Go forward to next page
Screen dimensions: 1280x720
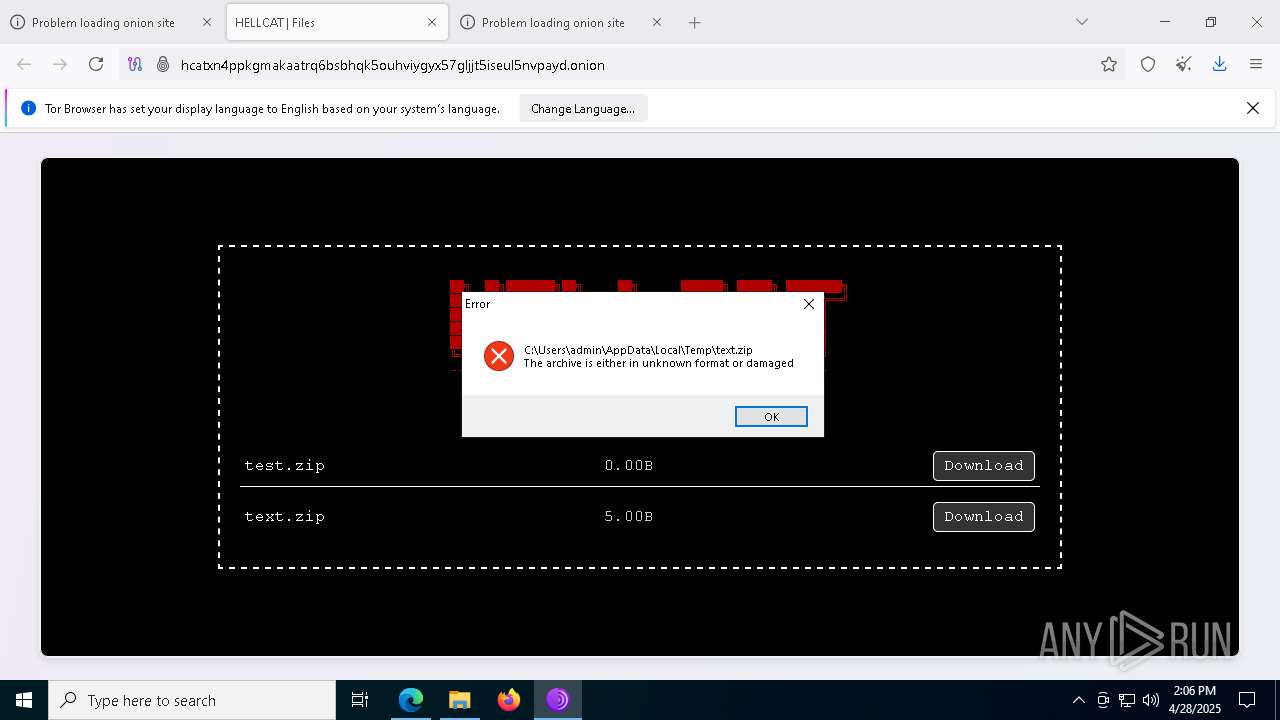point(60,64)
